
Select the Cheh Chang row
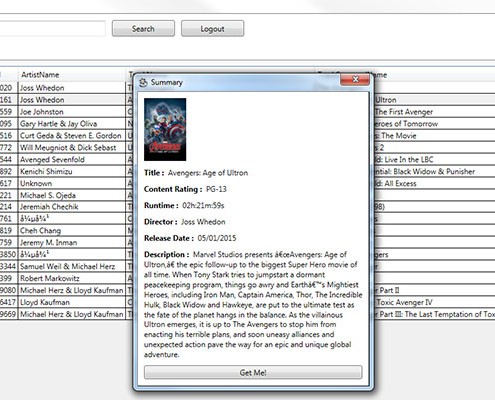coord(72,231)
